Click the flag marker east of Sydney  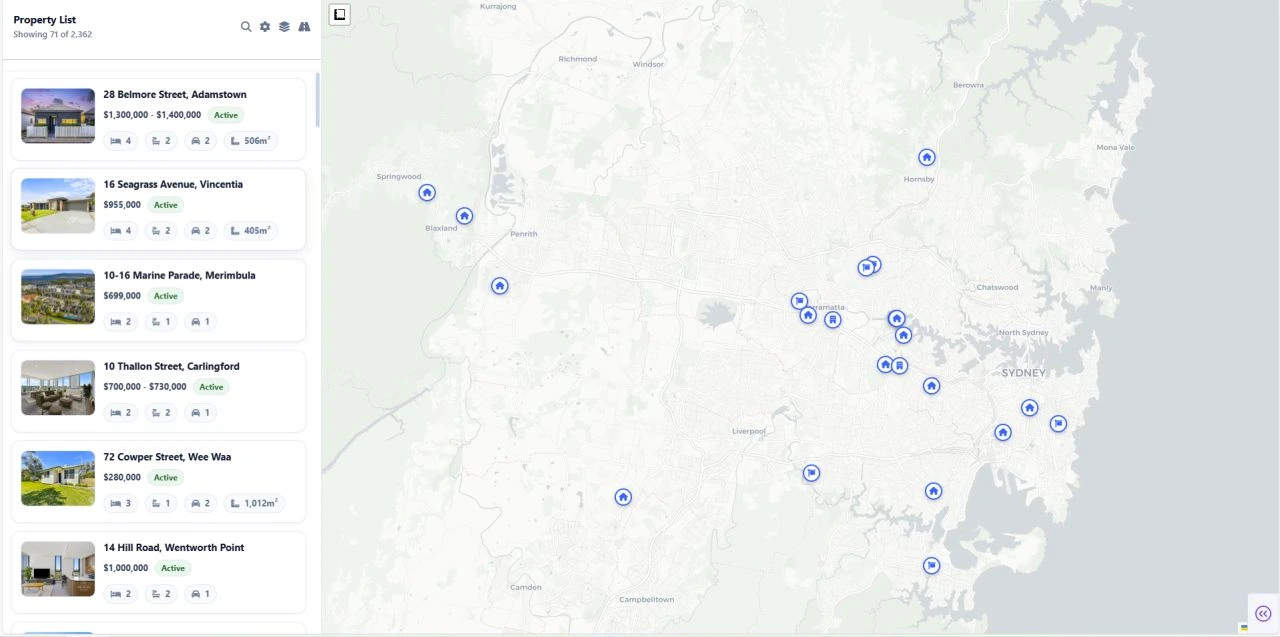(x=1058, y=424)
